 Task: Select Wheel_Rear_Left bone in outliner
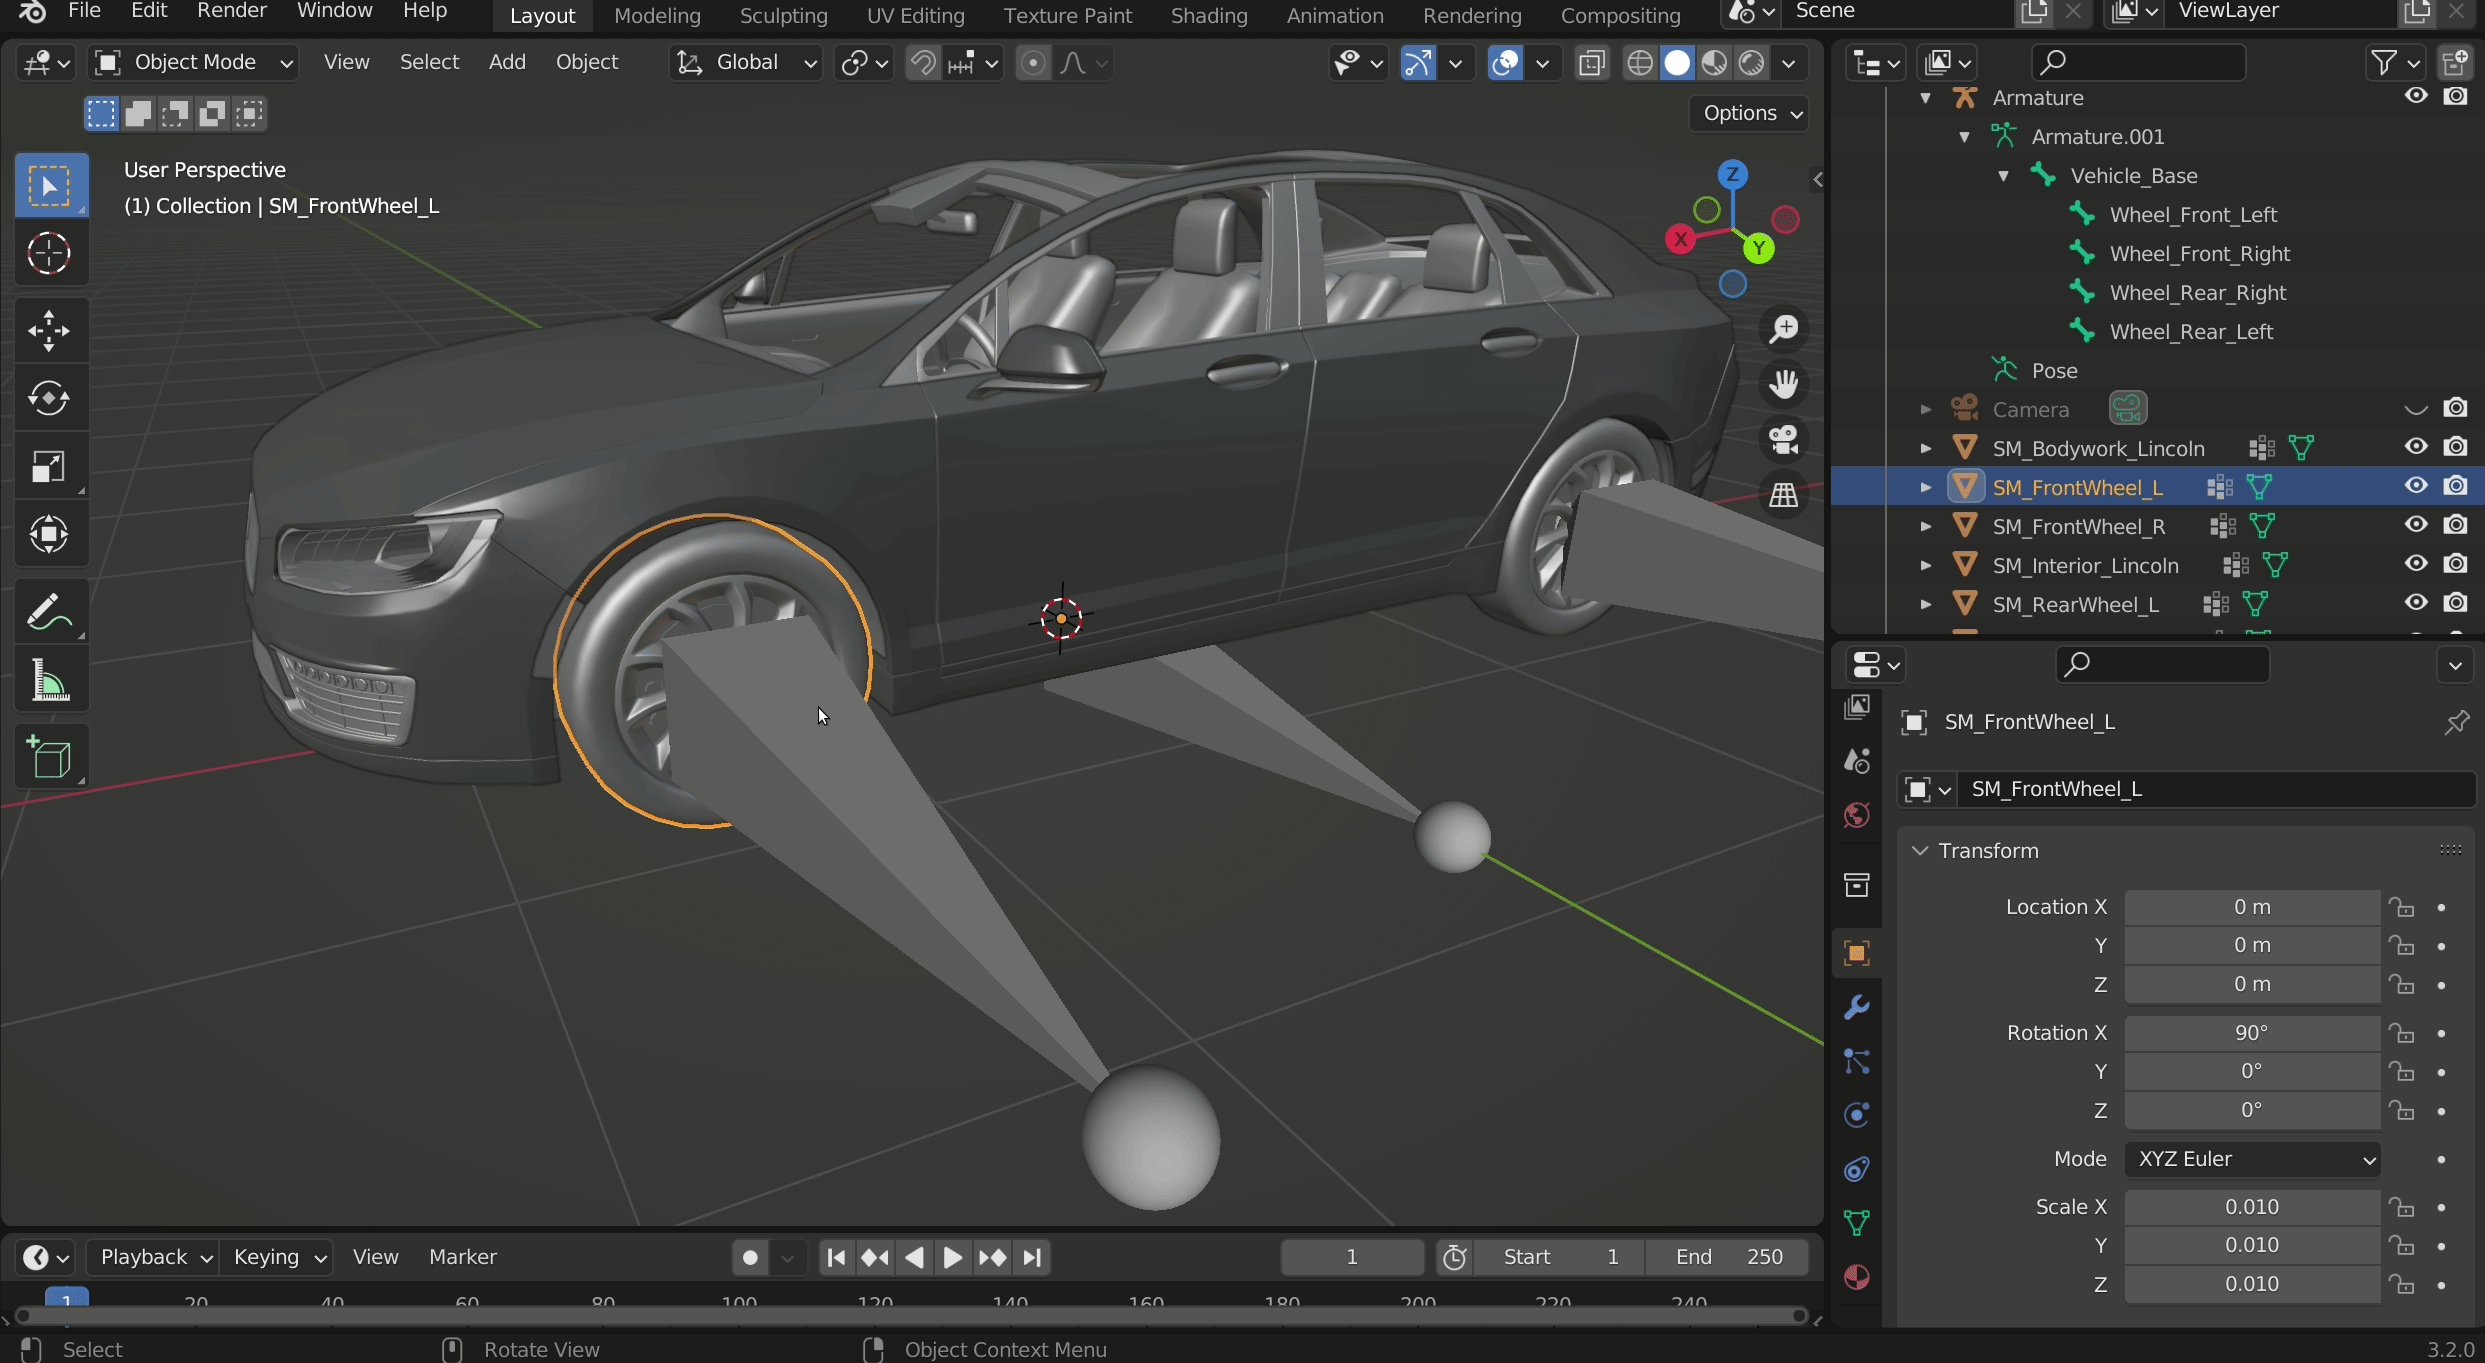[2190, 332]
